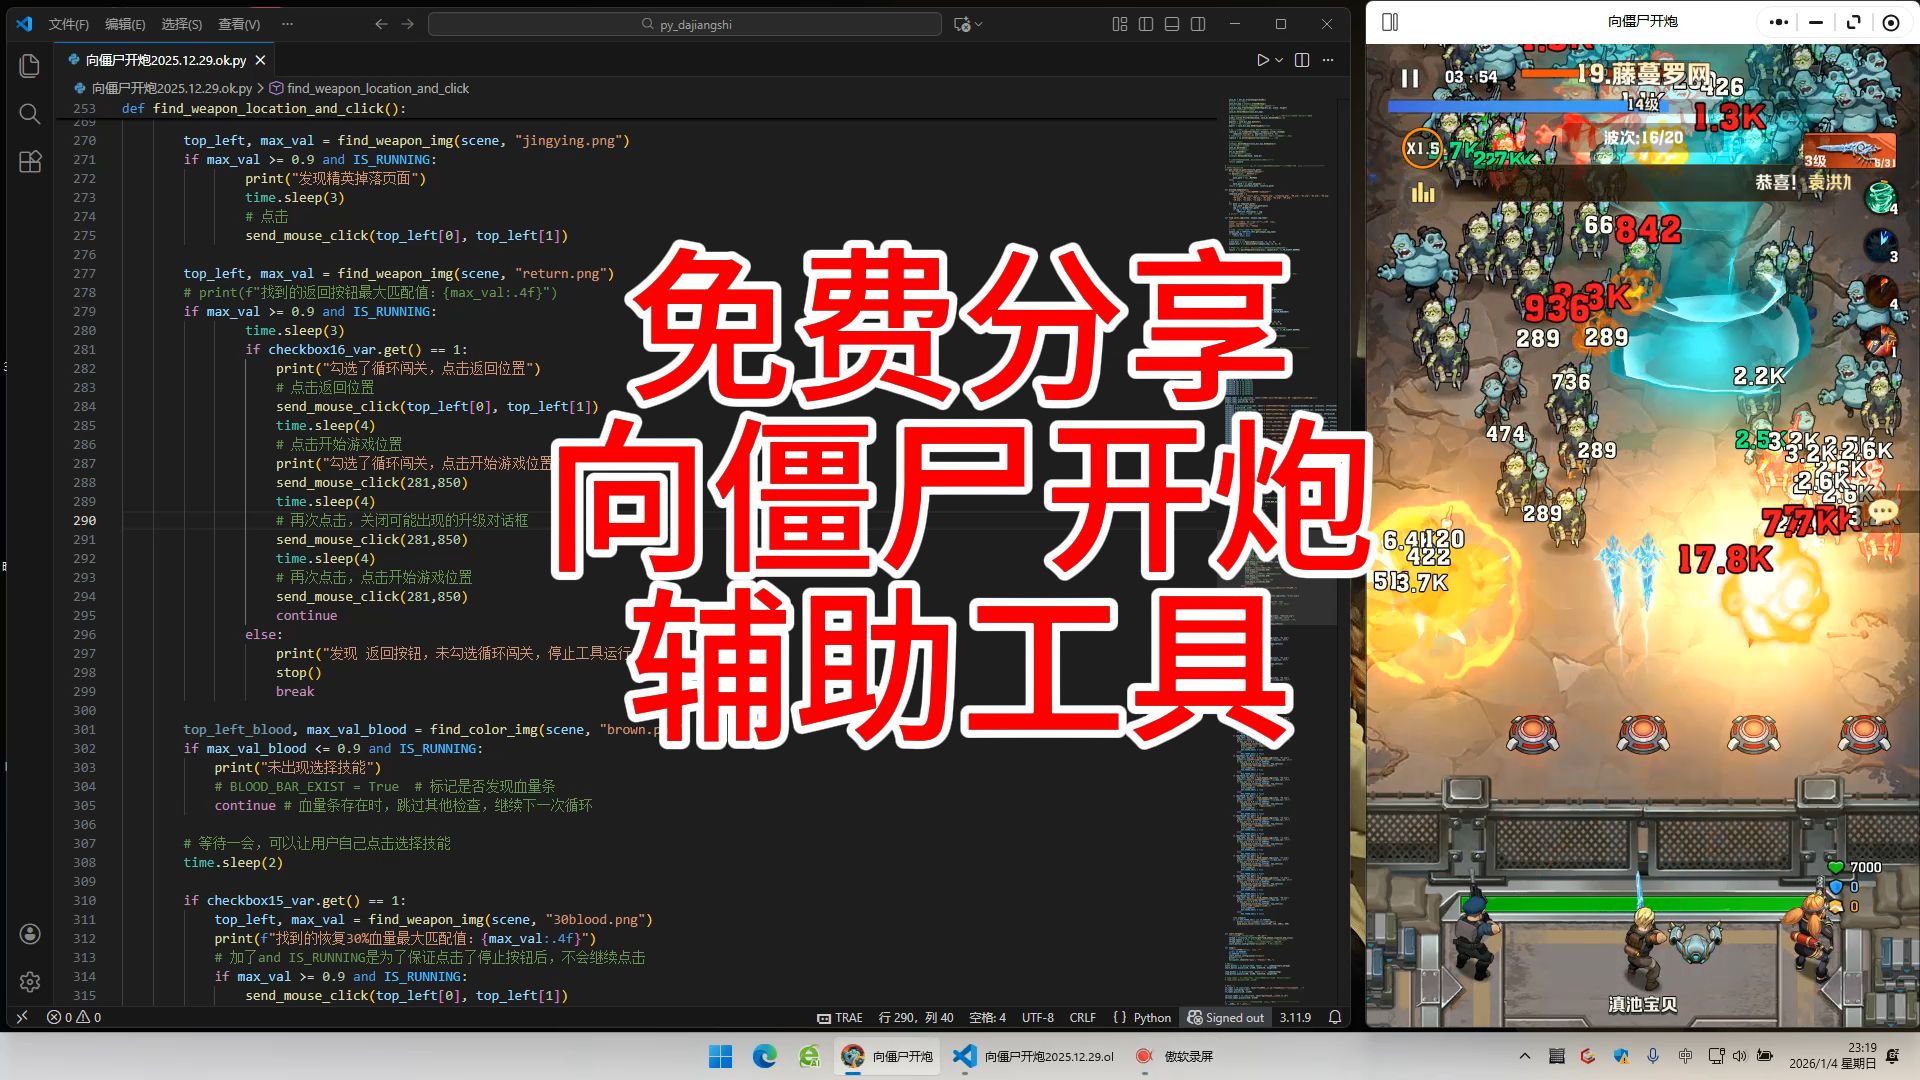Screen dimensions: 1920x1080
Task: Toggle Primary Side Bar visibility
Action: (1146, 24)
